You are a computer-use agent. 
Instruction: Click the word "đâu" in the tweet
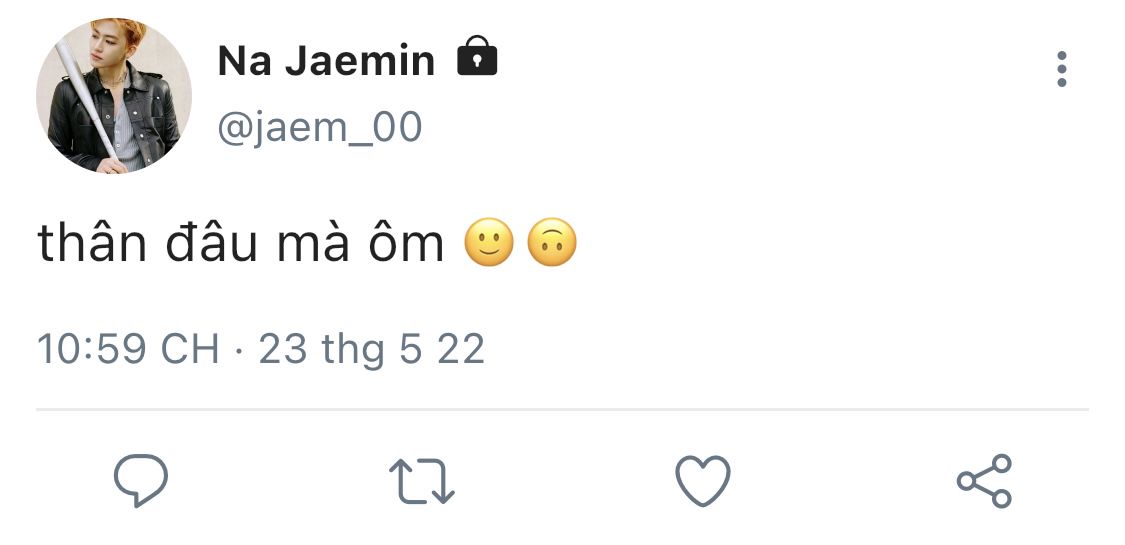point(196,244)
